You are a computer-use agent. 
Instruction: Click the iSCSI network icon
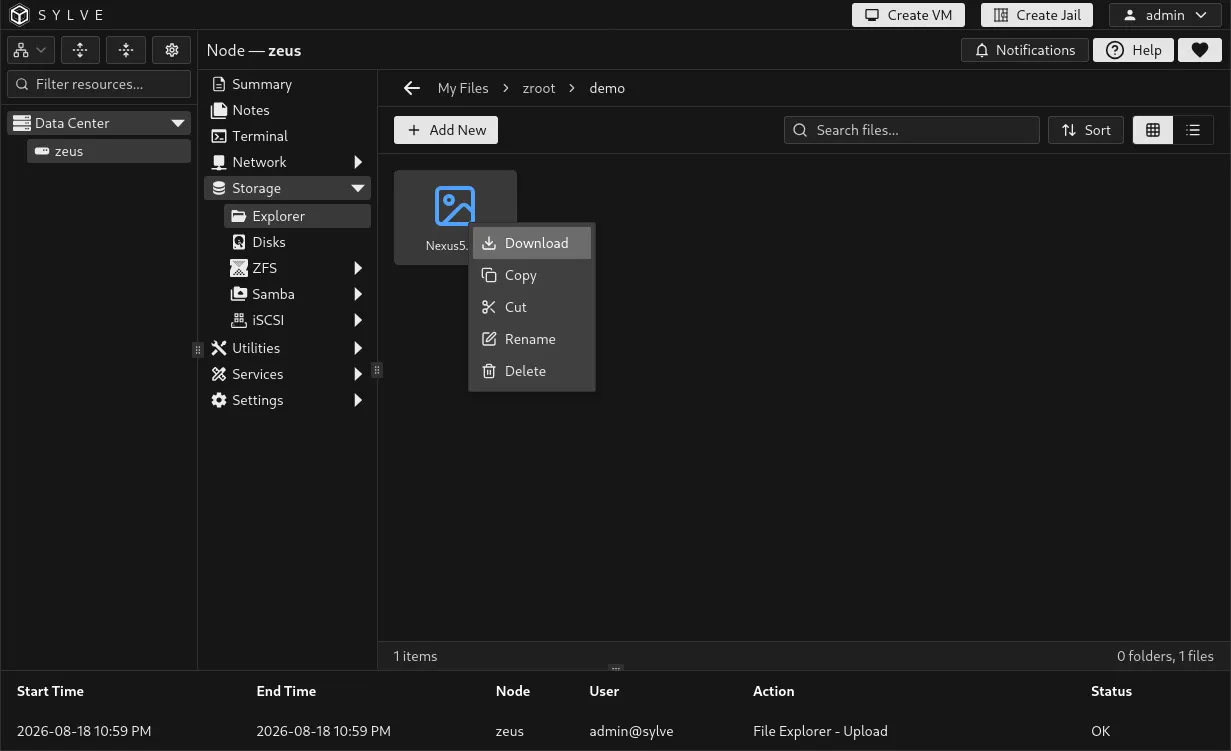(x=239, y=320)
